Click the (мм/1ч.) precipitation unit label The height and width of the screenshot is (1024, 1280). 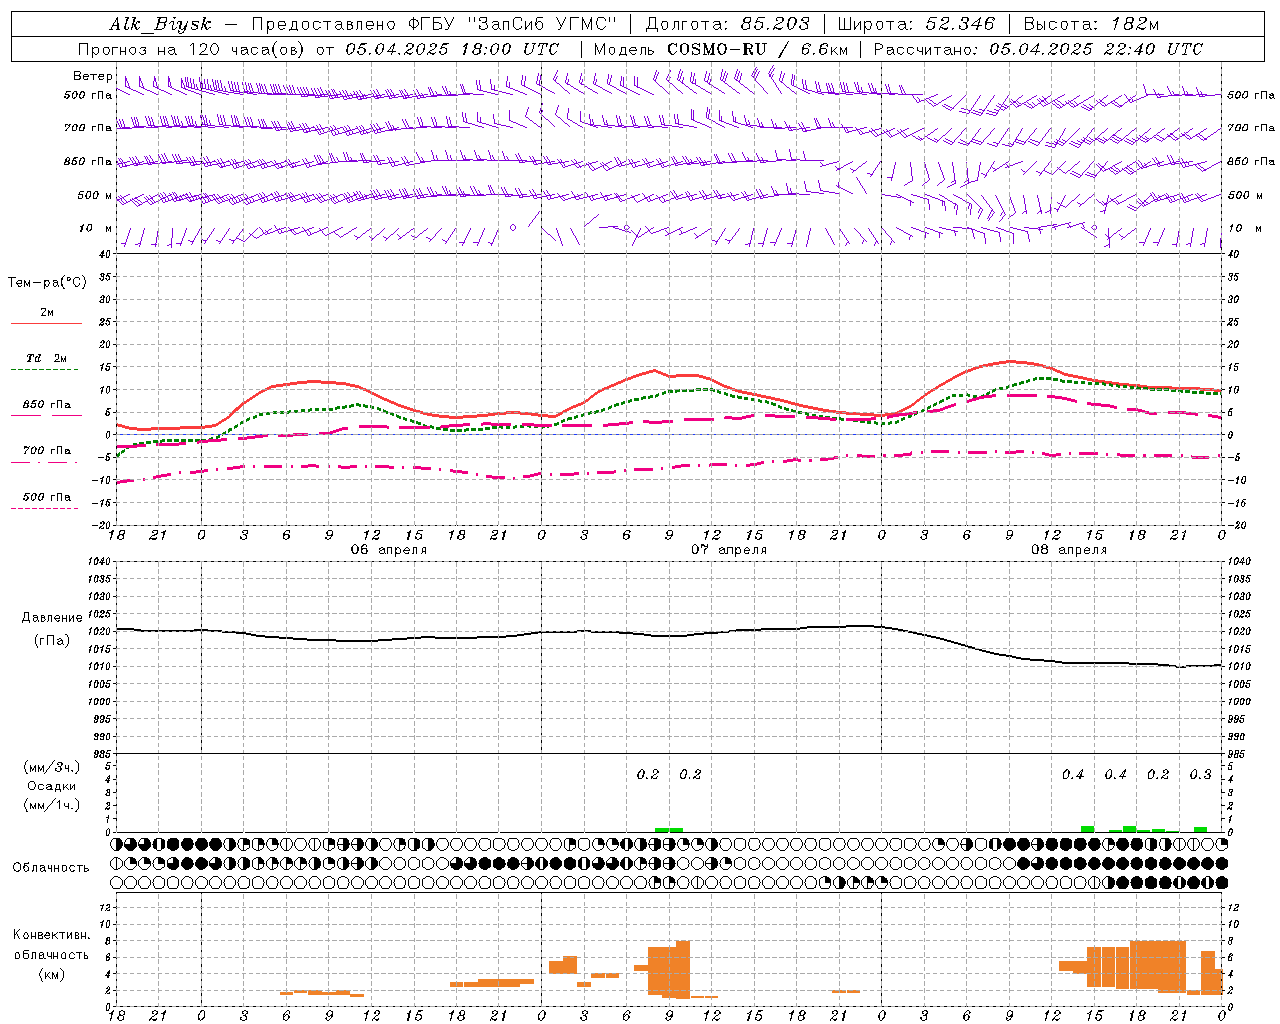51,805
